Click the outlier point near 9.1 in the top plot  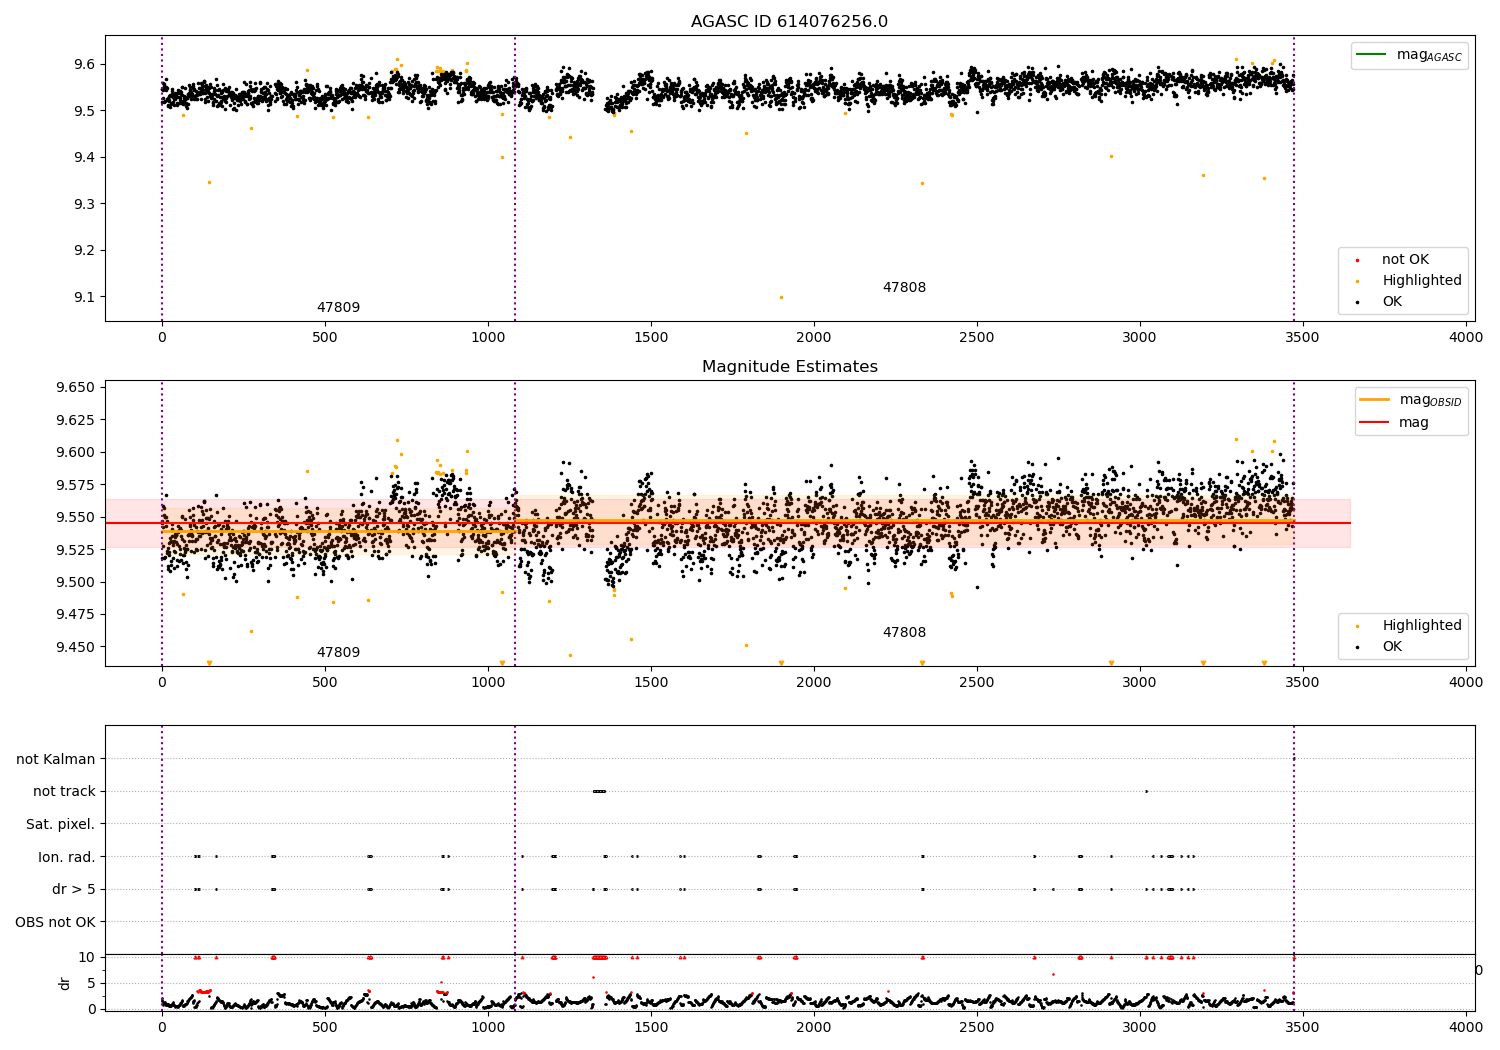(781, 297)
